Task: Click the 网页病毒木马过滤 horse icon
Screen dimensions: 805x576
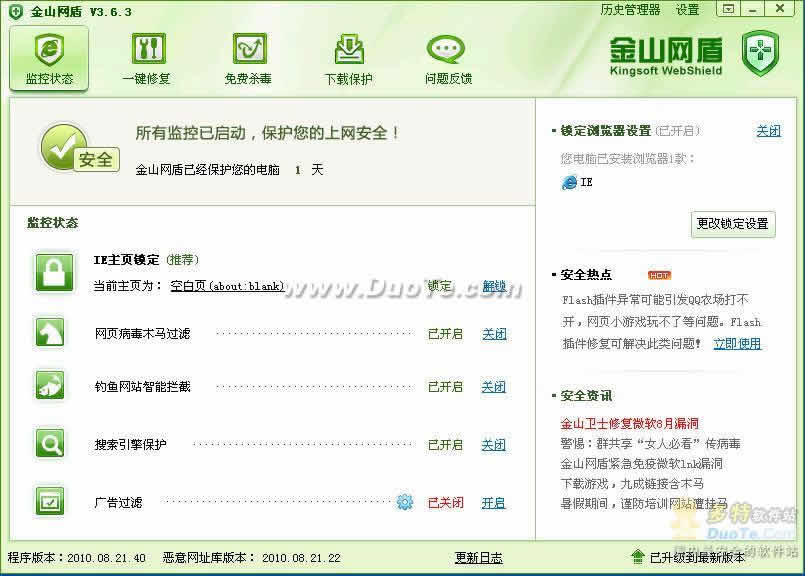Action: 50,332
